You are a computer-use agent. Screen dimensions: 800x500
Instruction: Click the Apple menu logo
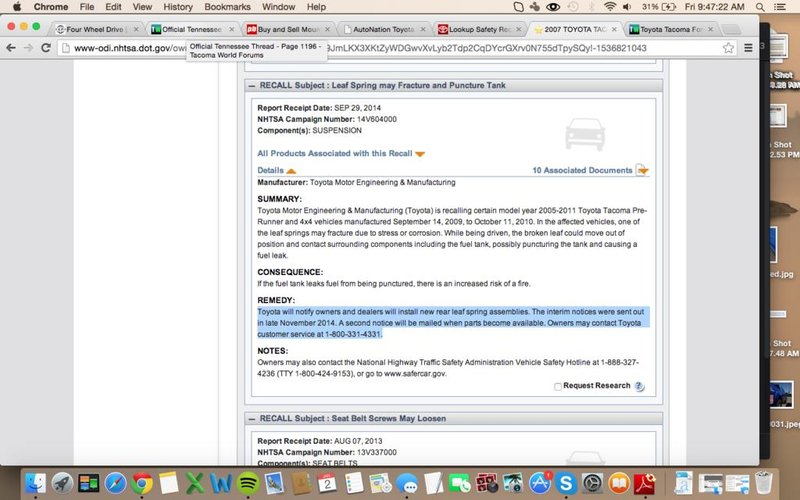coord(16,7)
